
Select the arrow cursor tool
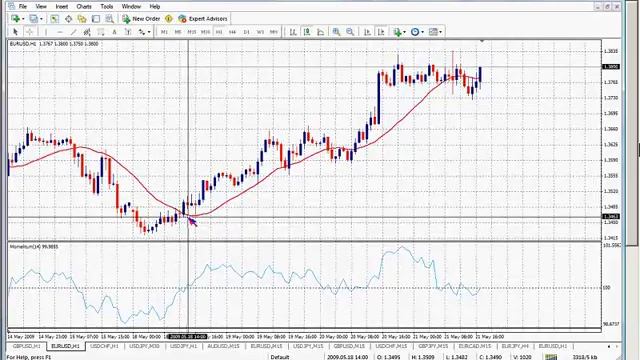click(x=16, y=32)
